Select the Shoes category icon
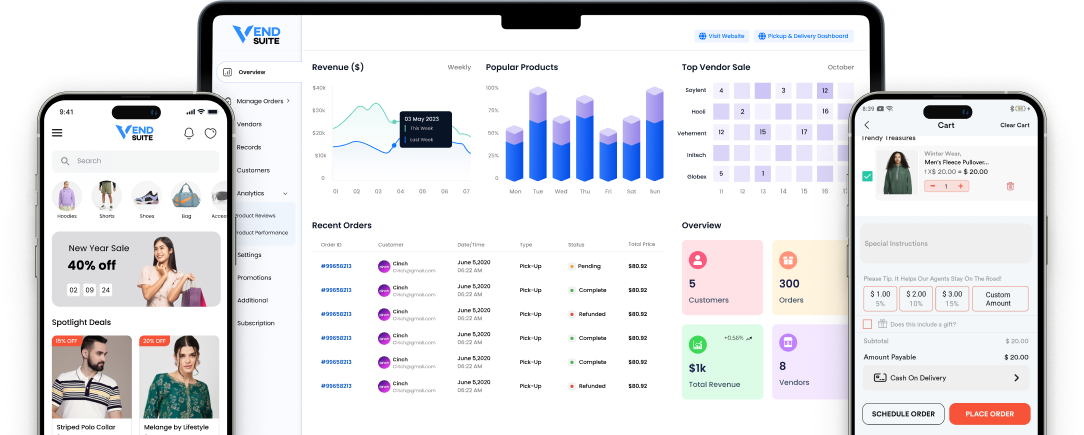Screen dimensions: 1084x435 [x=145, y=195]
